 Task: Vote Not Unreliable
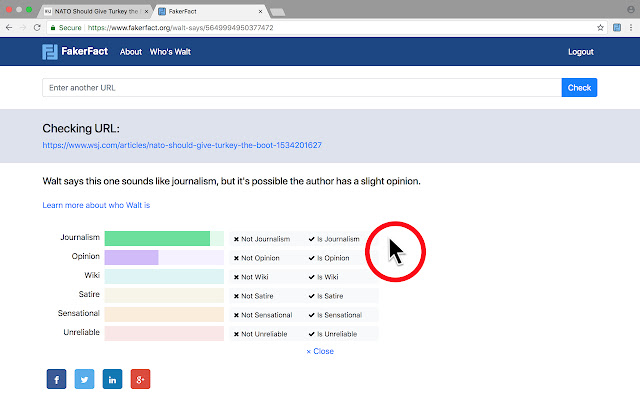point(260,334)
